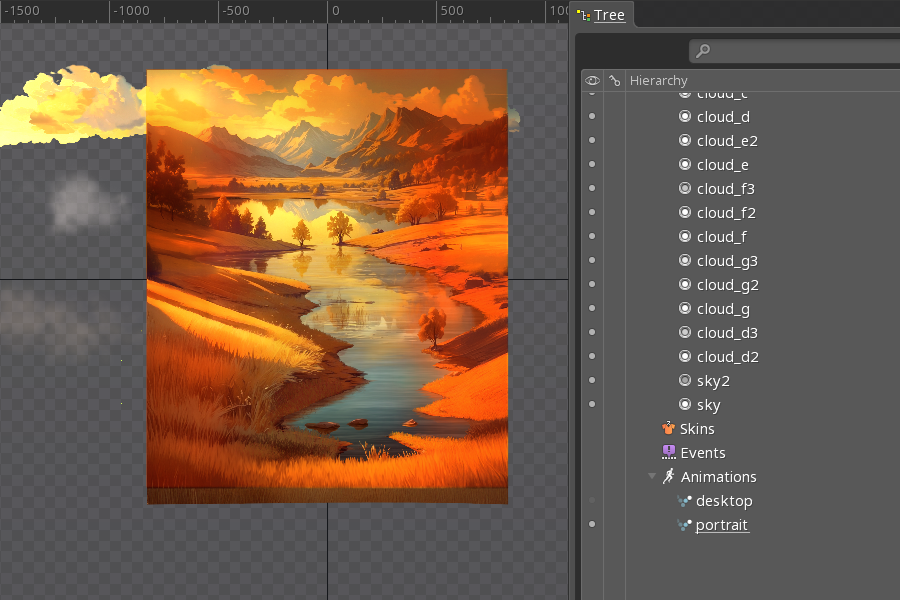
Task: Hide the sky slot via visibility dot
Action: tap(592, 405)
